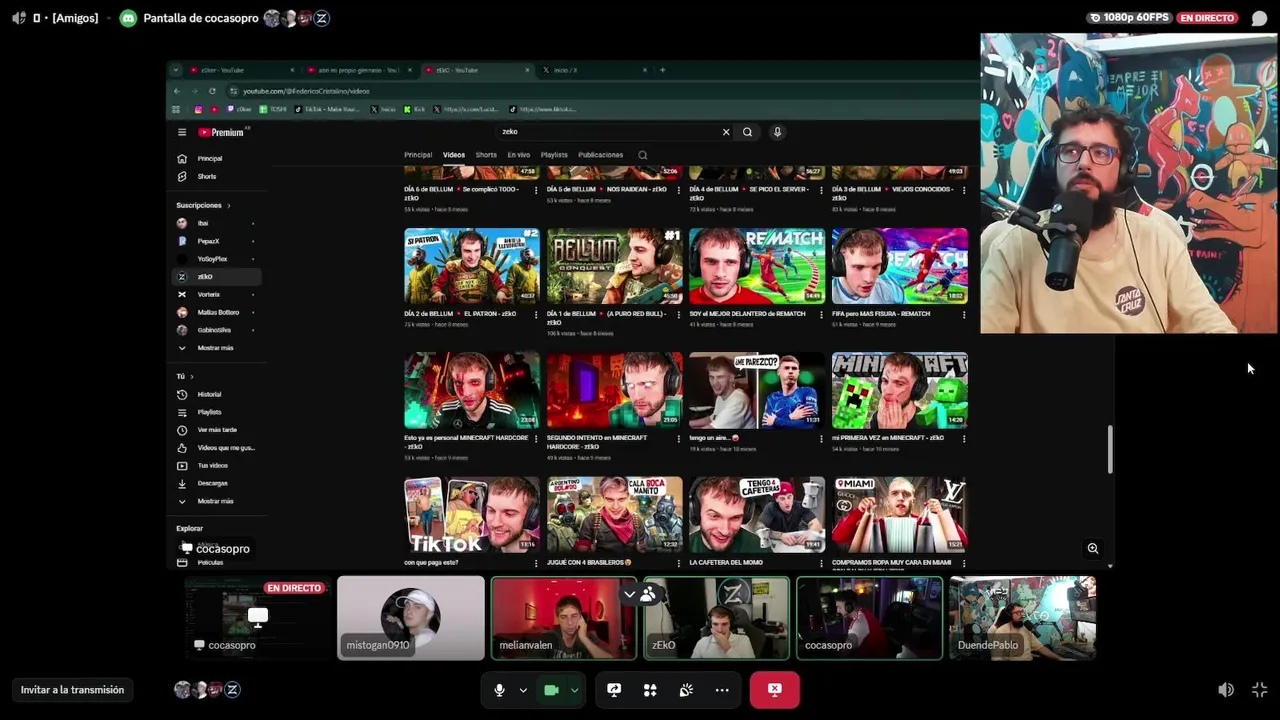Open the PepazX subscription
Image resolution: width=1280 pixels, height=720 pixels.
tap(216, 241)
